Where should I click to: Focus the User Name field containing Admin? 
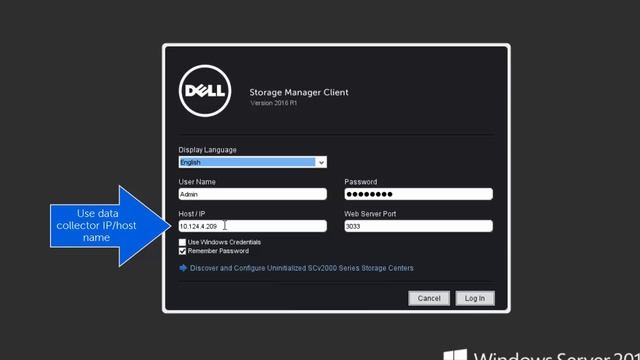pos(253,194)
